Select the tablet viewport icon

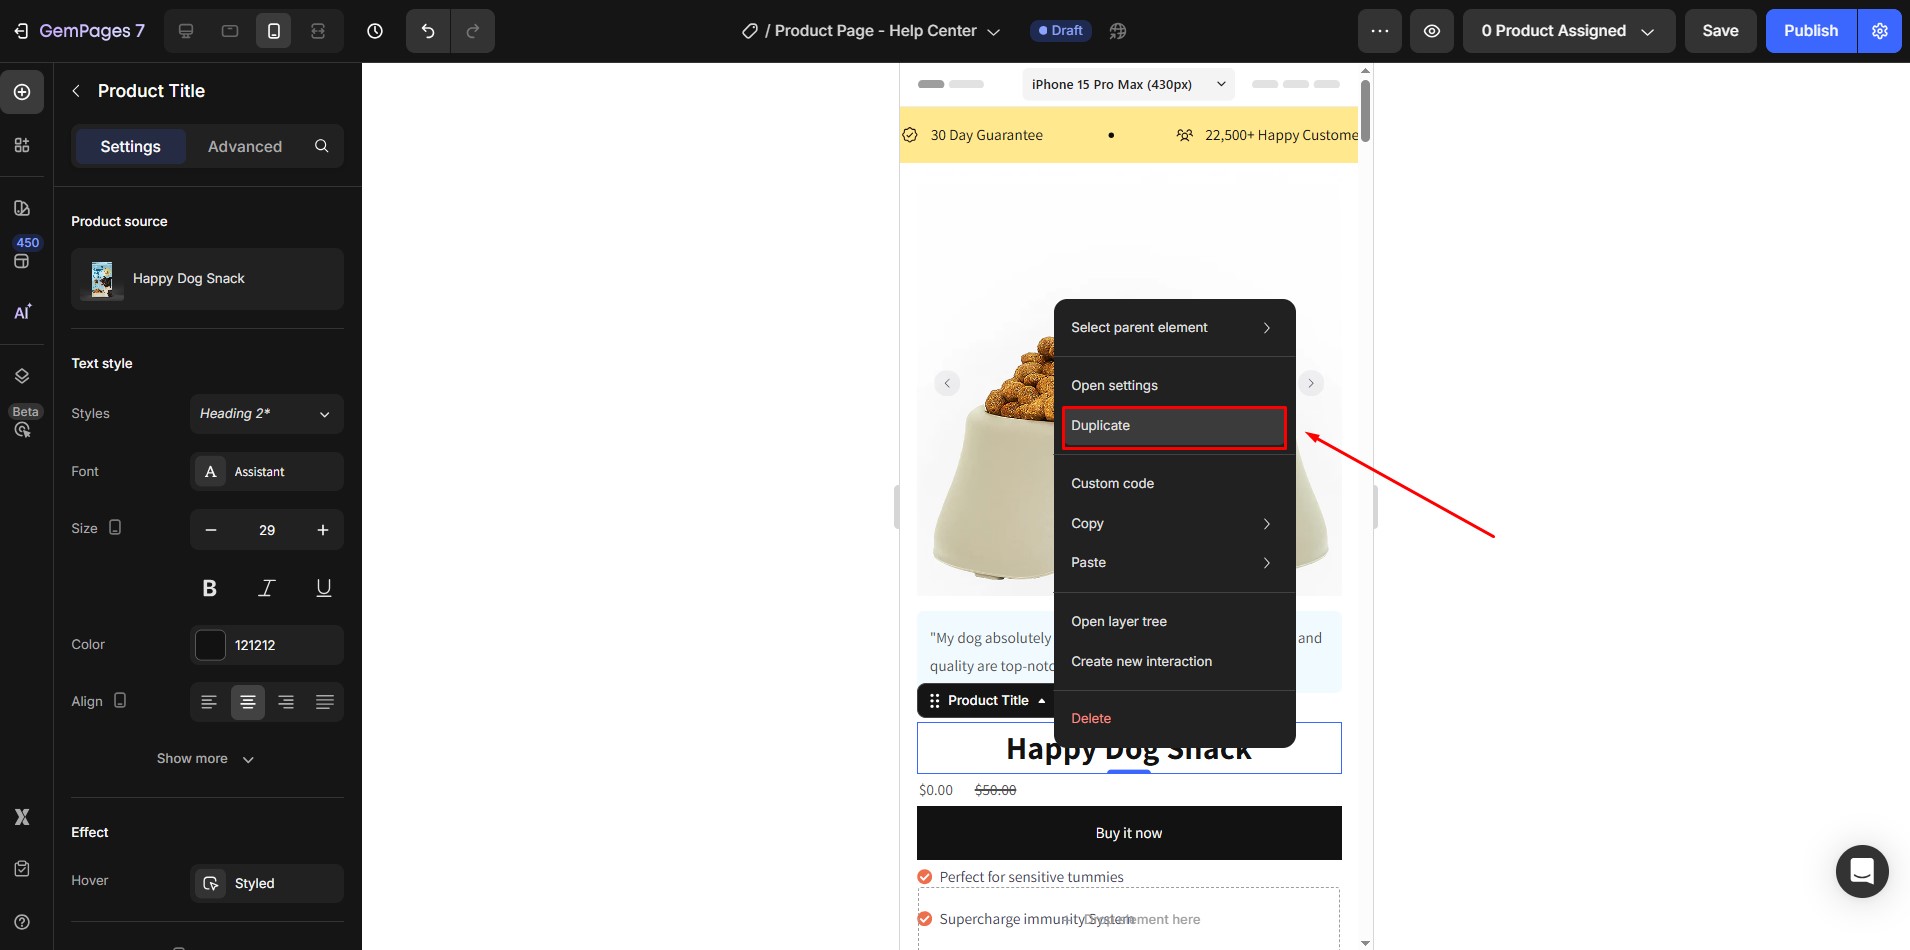[x=230, y=31]
